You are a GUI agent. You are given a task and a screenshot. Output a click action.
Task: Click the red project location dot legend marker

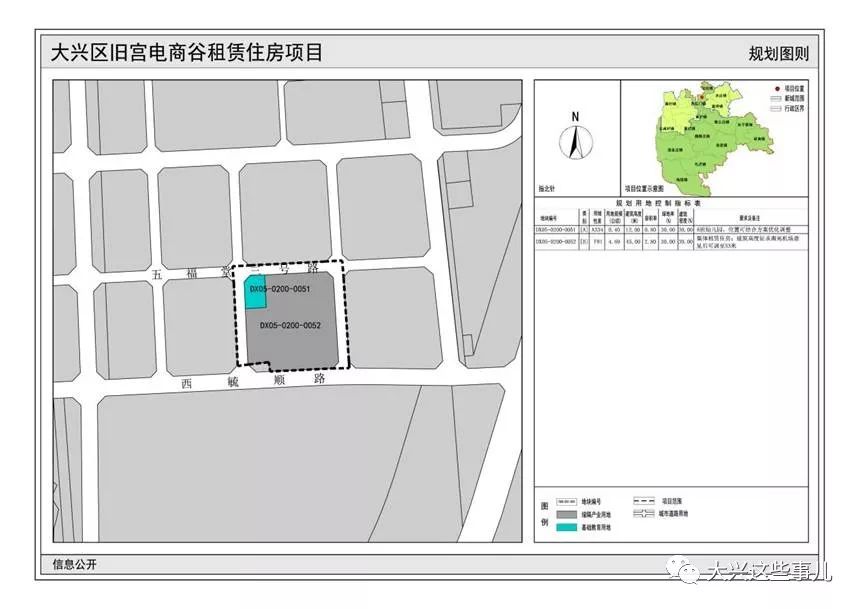777,88
